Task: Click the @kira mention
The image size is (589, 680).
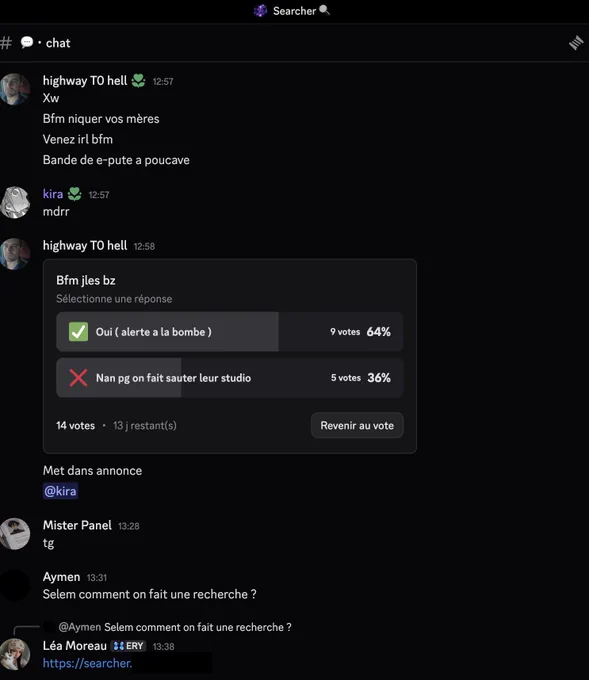Action: pos(60,491)
